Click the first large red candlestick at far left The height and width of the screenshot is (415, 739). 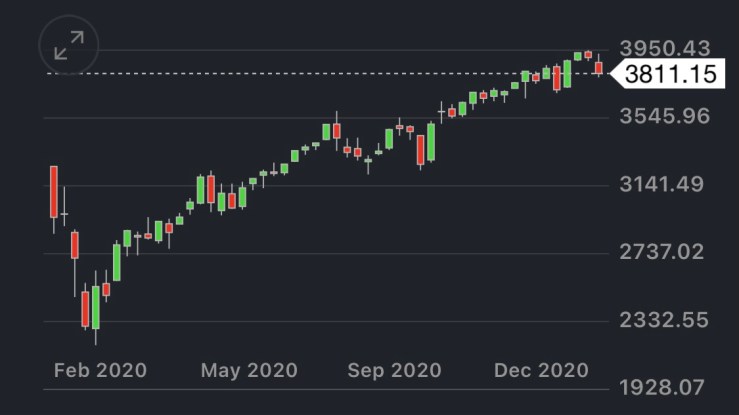[x=53, y=192]
